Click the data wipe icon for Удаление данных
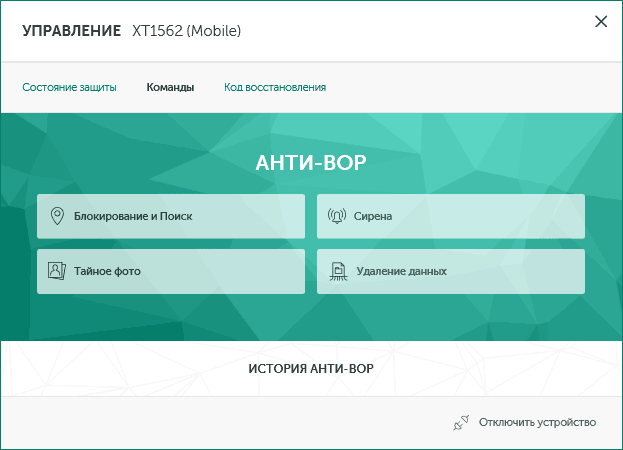 pos(337,271)
